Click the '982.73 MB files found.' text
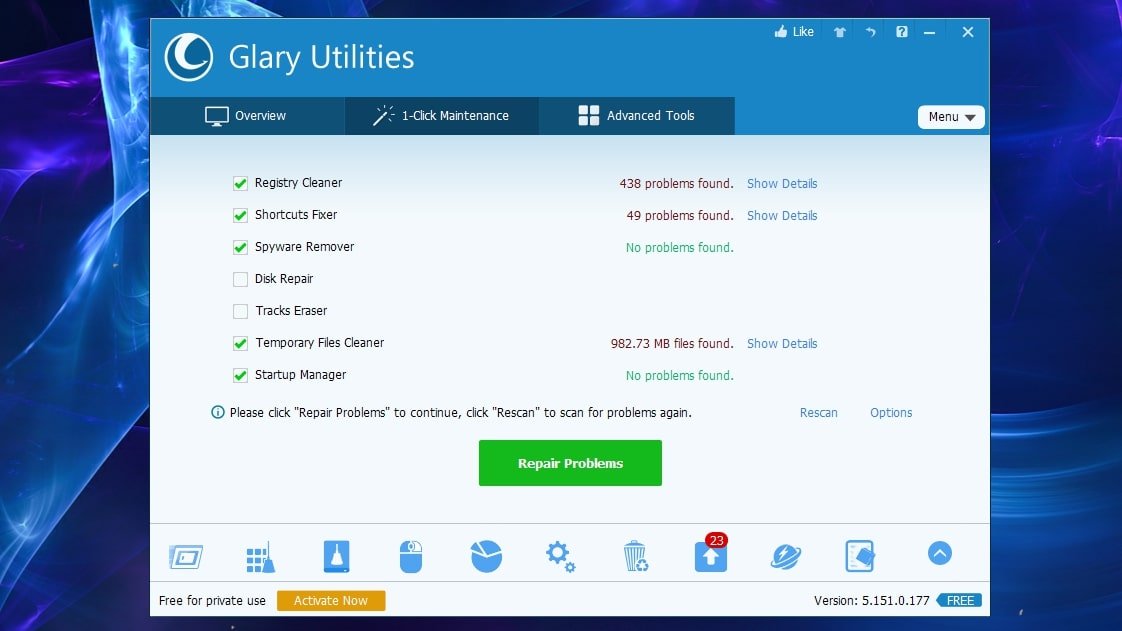Screen dimensions: 1122x631 click(672, 343)
